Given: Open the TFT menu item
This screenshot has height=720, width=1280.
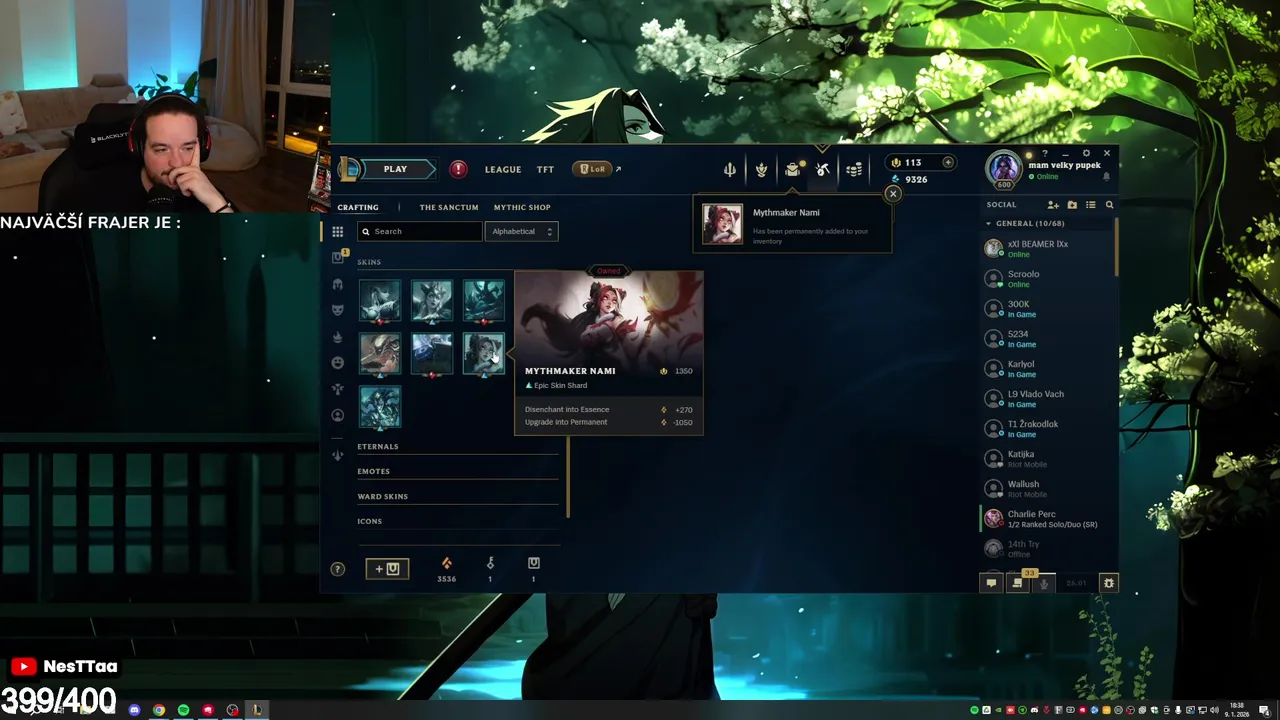Looking at the screenshot, I should tap(545, 169).
